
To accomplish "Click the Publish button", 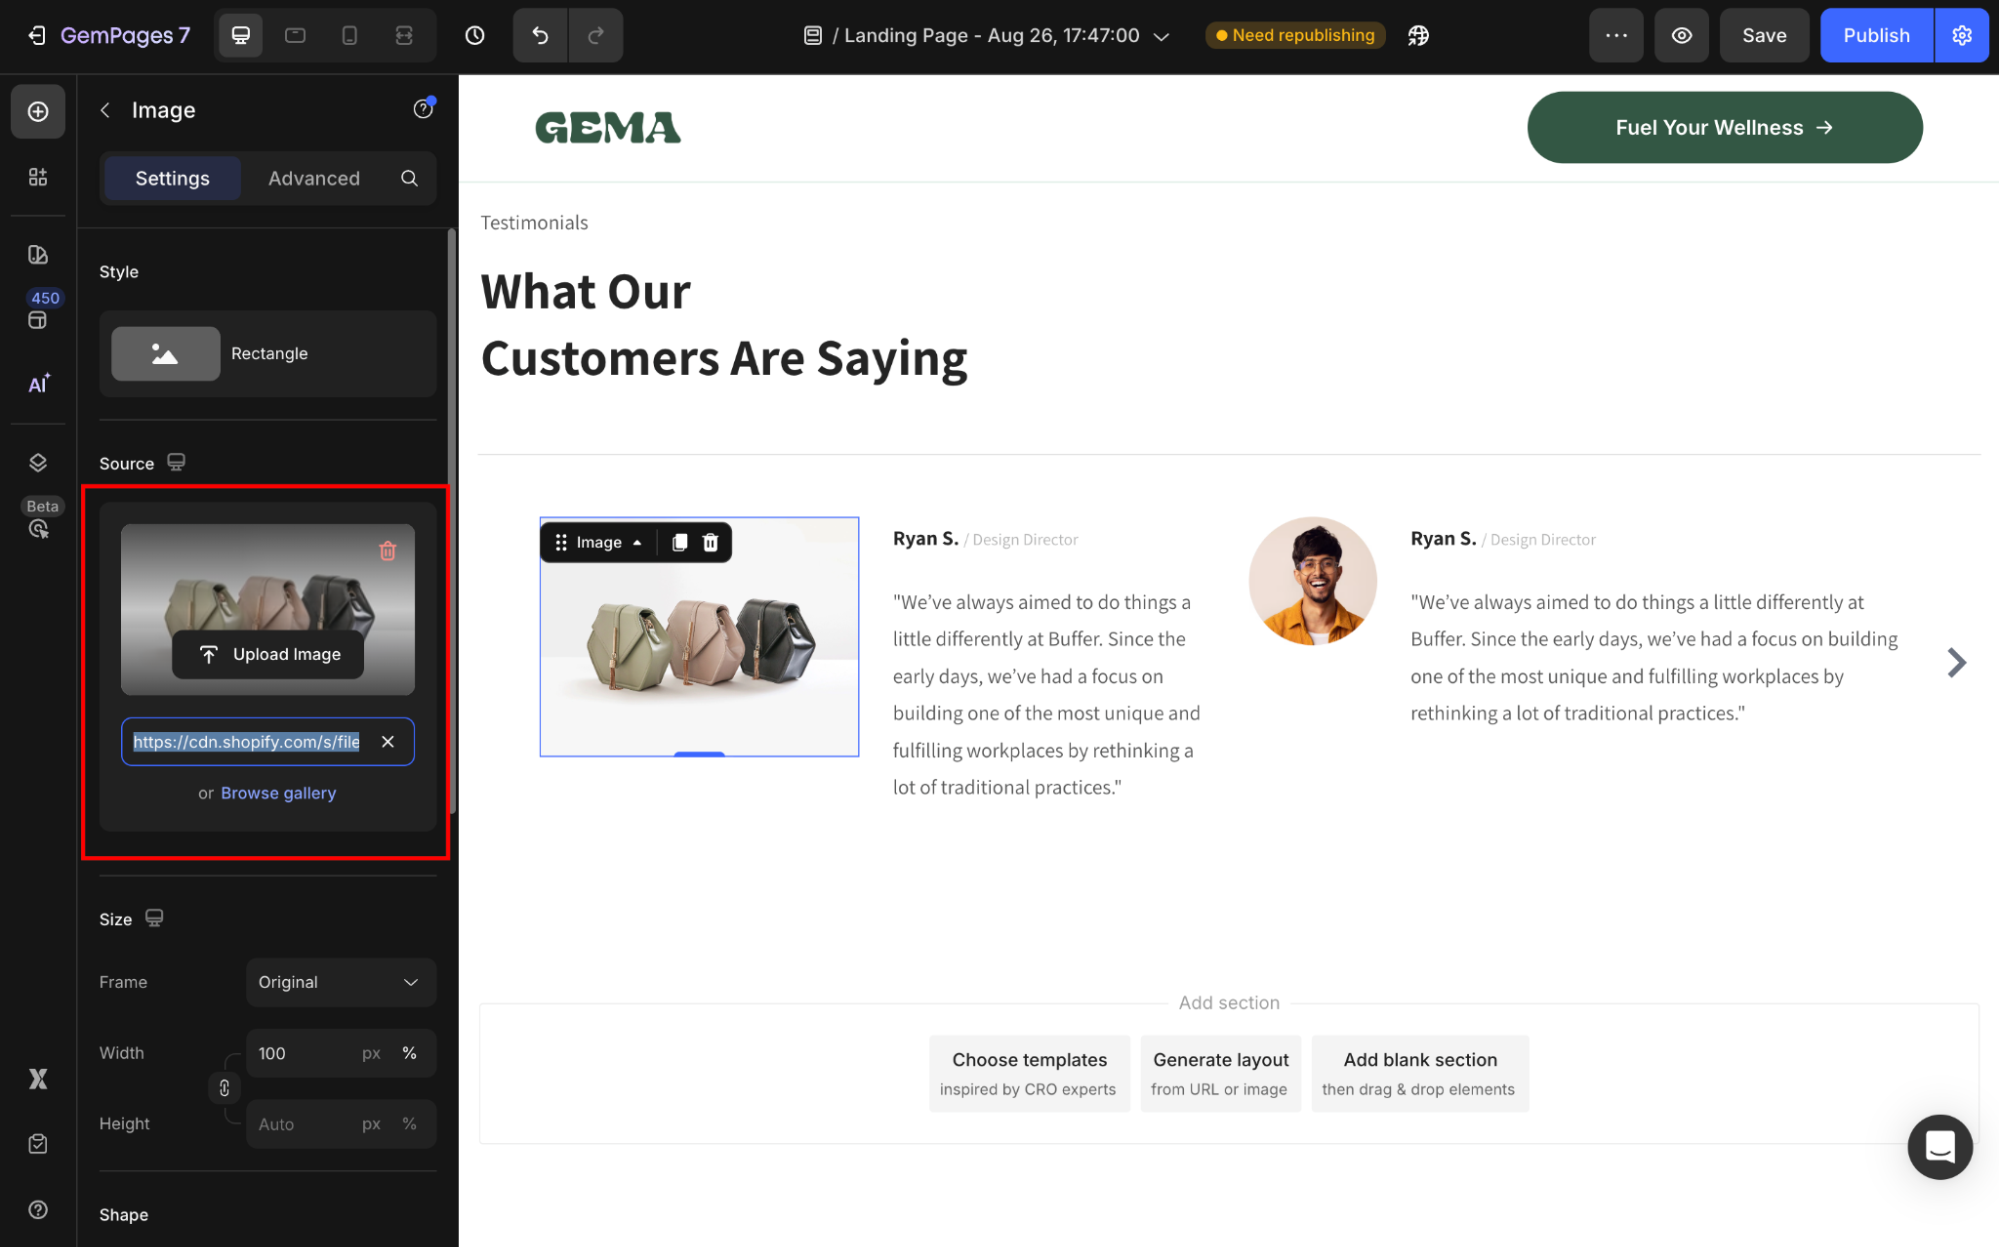I will tap(1875, 36).
